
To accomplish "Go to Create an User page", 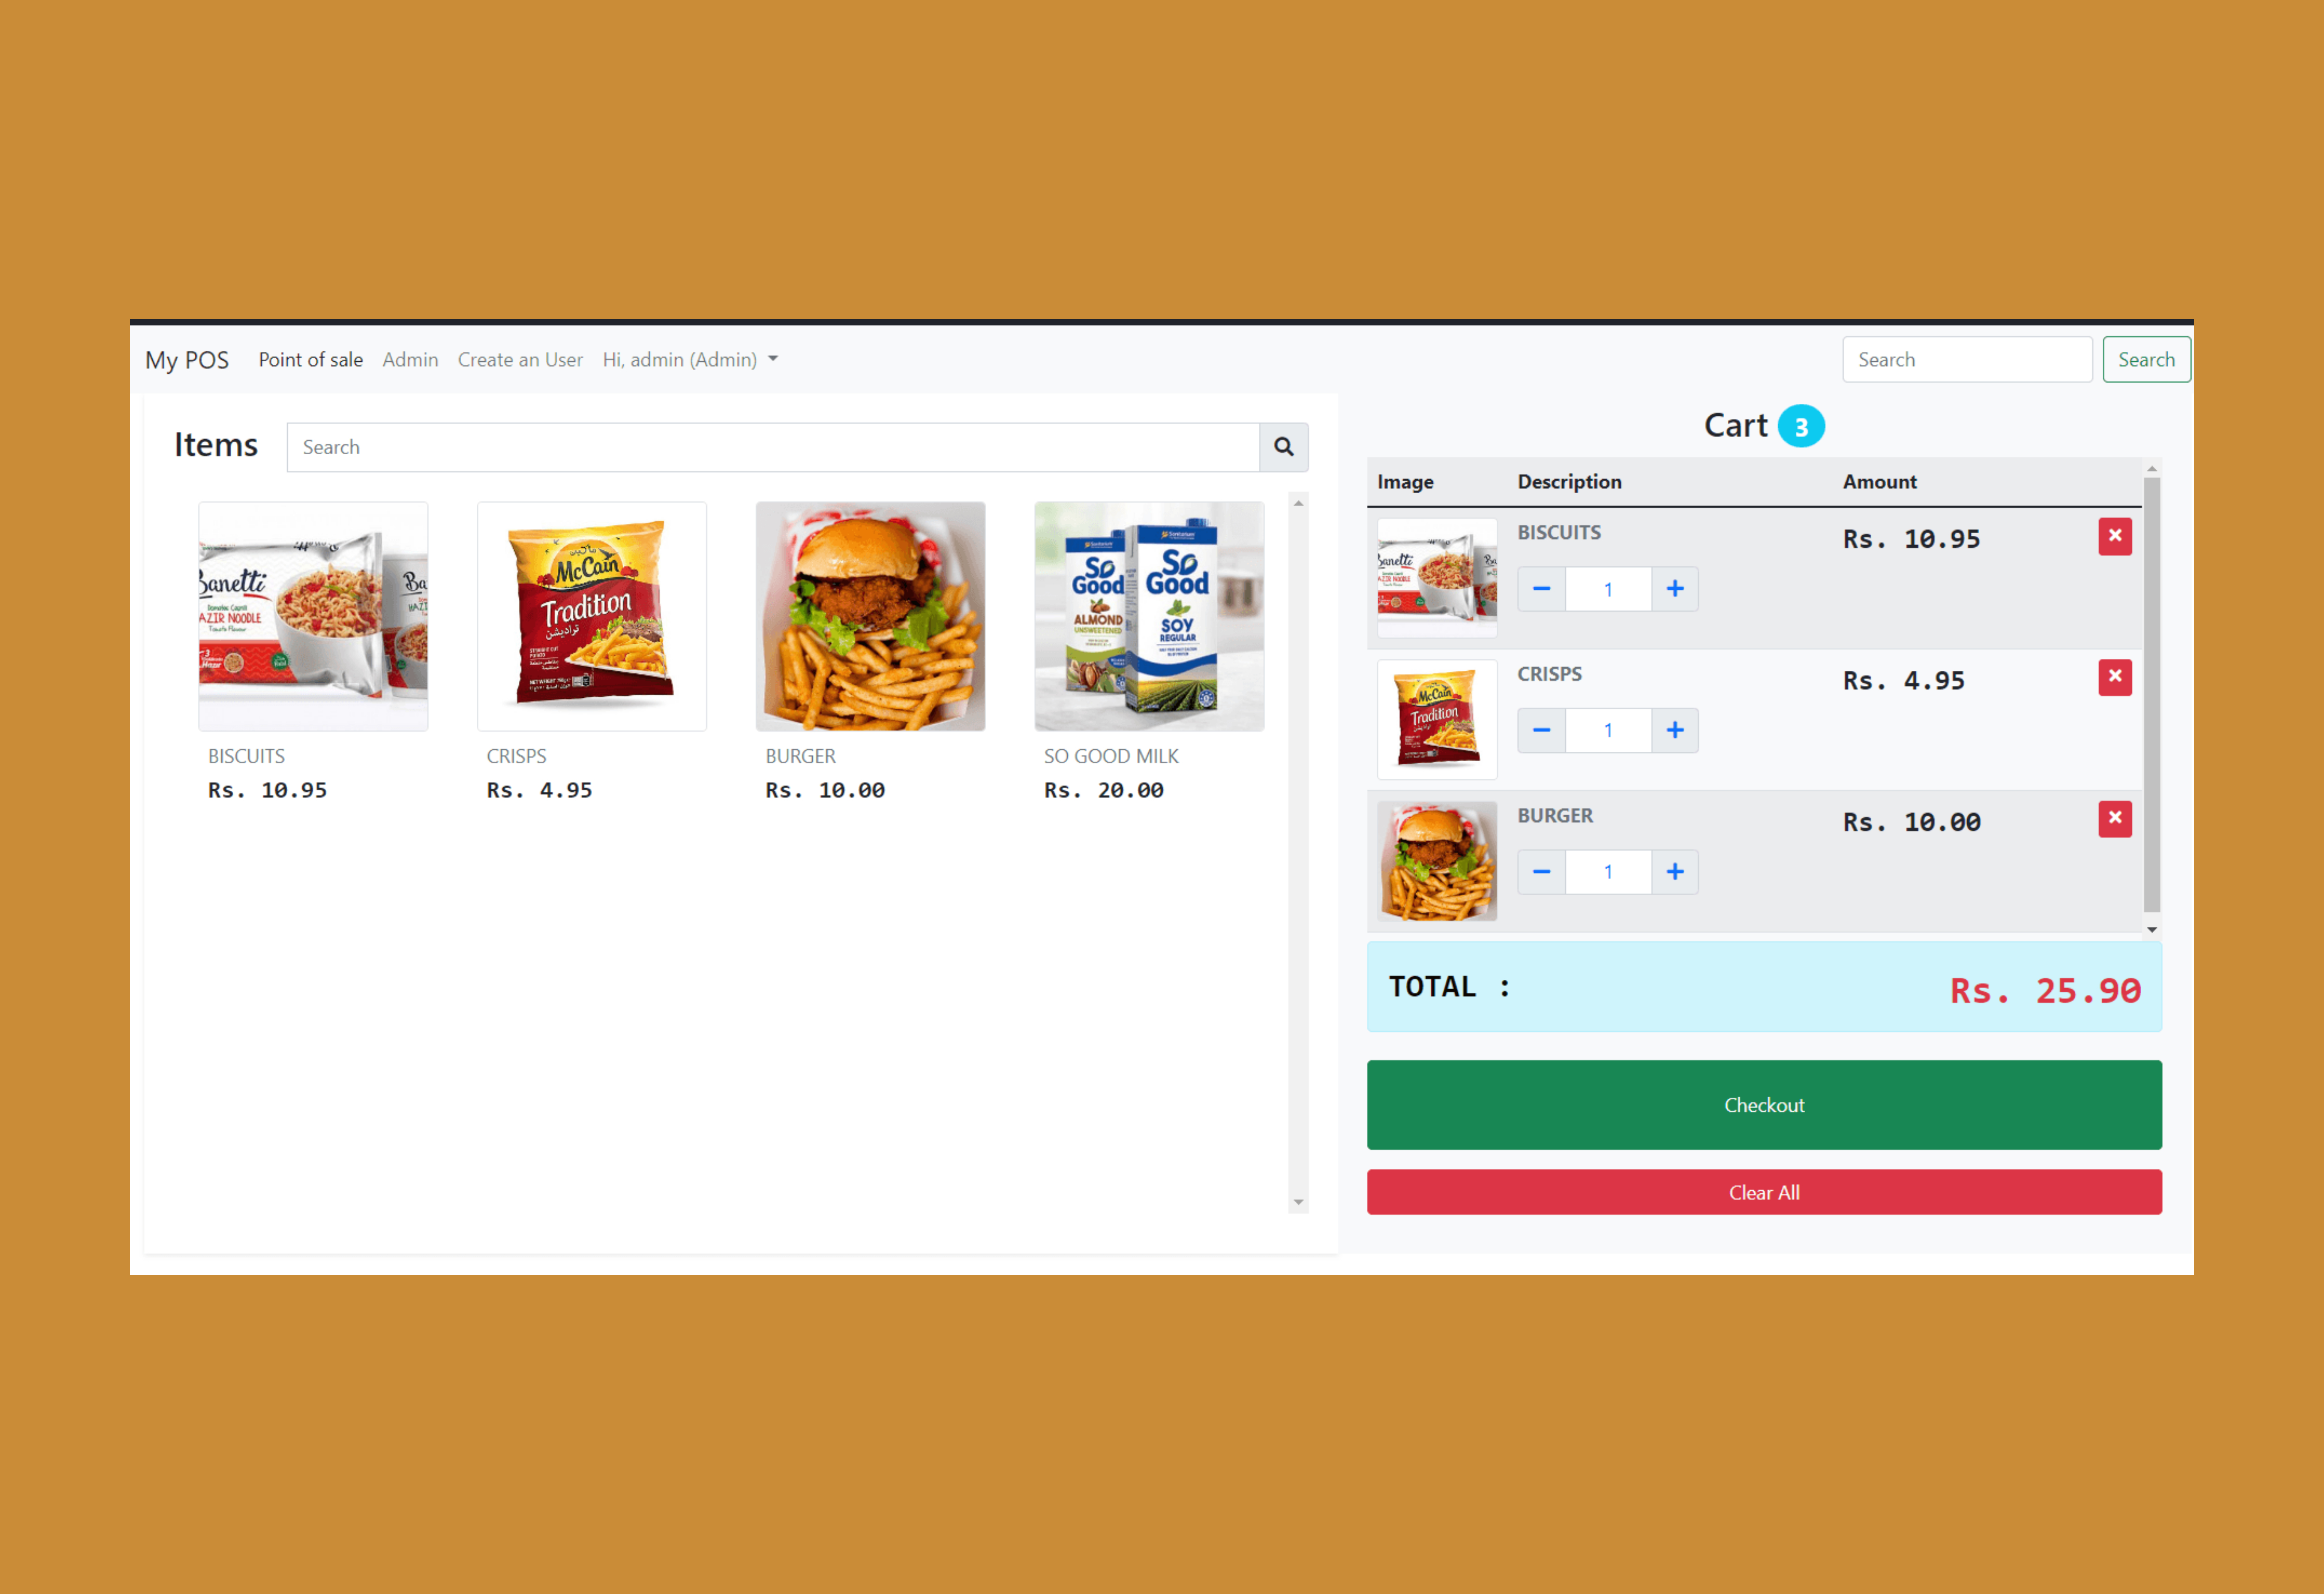I will coord(520,360).
